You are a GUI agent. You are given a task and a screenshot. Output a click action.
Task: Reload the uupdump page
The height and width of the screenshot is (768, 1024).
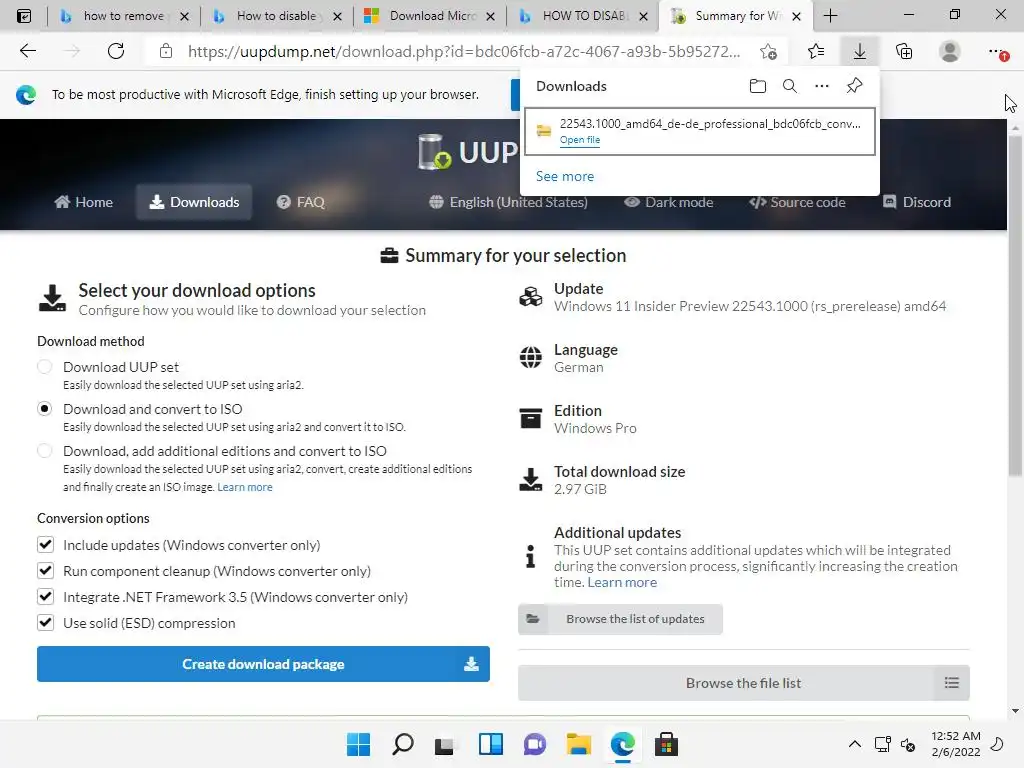[x=116, y=51]
